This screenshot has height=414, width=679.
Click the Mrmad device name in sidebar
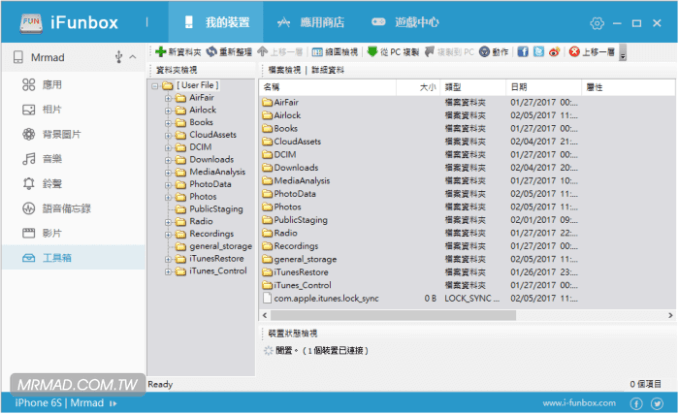[48, 57]
